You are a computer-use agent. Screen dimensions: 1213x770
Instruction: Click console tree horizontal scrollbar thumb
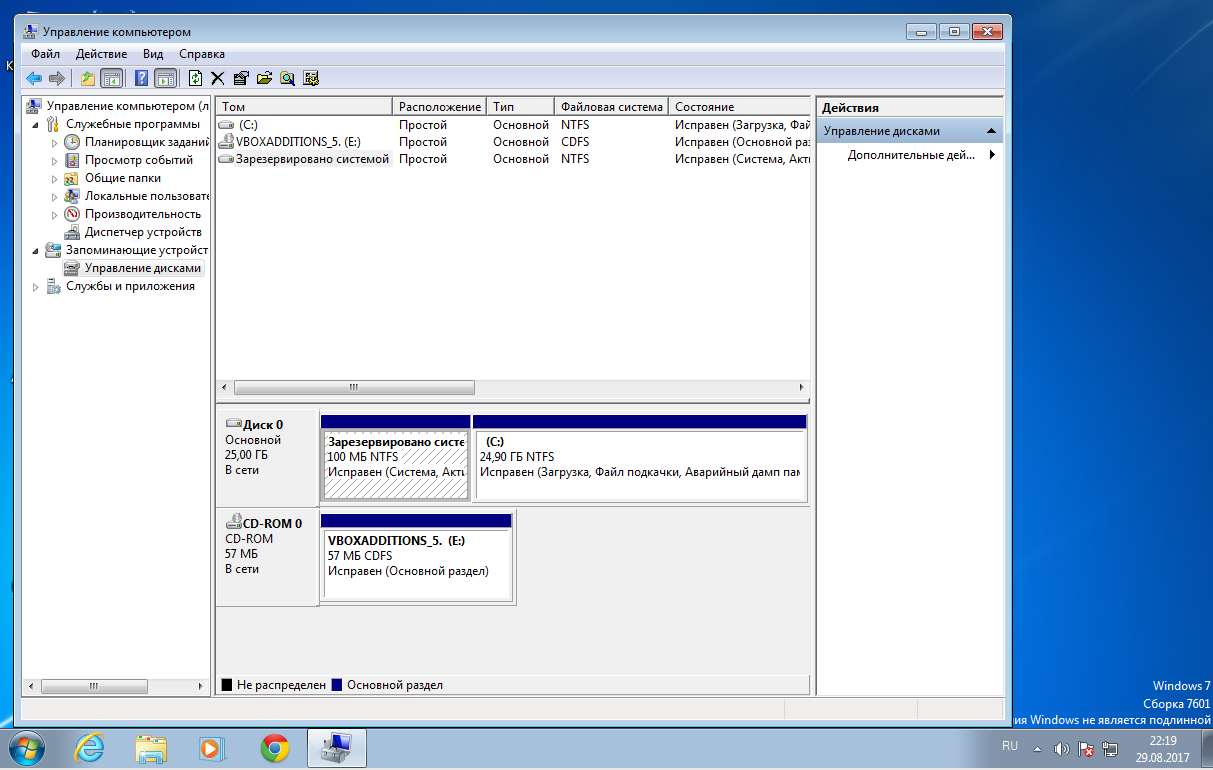94,686
